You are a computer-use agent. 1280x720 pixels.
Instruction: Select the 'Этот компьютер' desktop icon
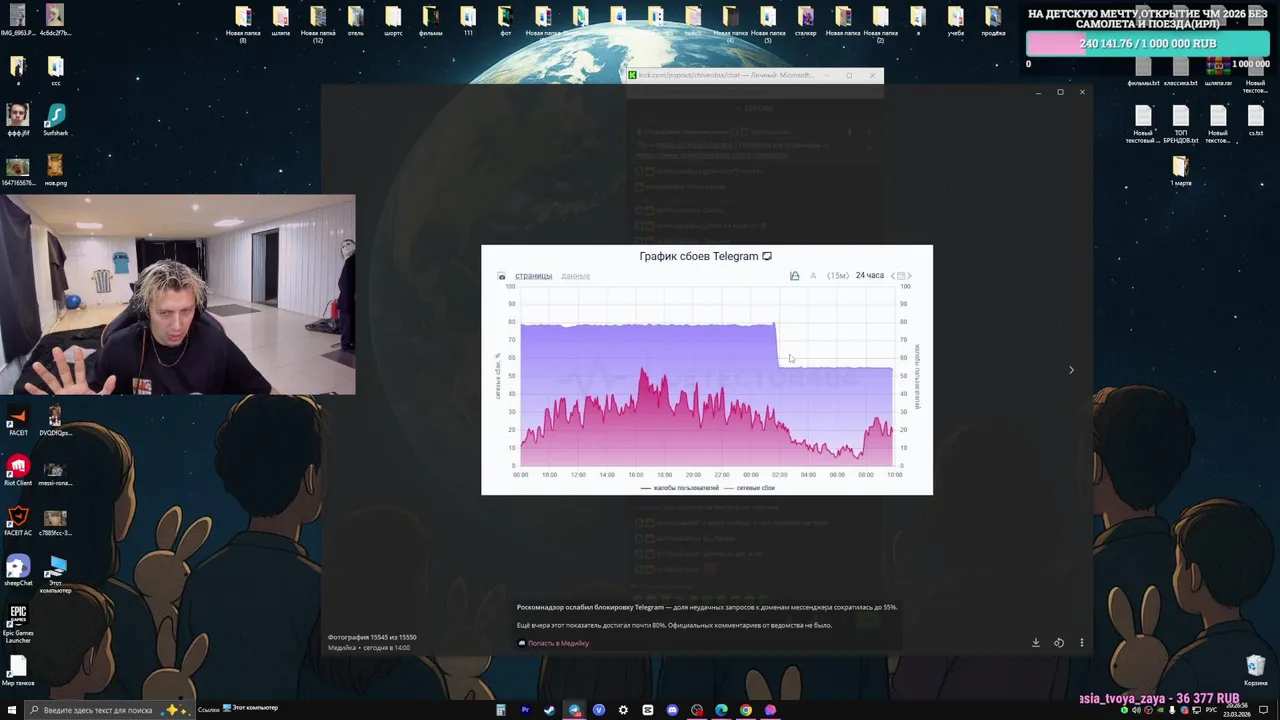pyautogui.click(x=56, y=575)
